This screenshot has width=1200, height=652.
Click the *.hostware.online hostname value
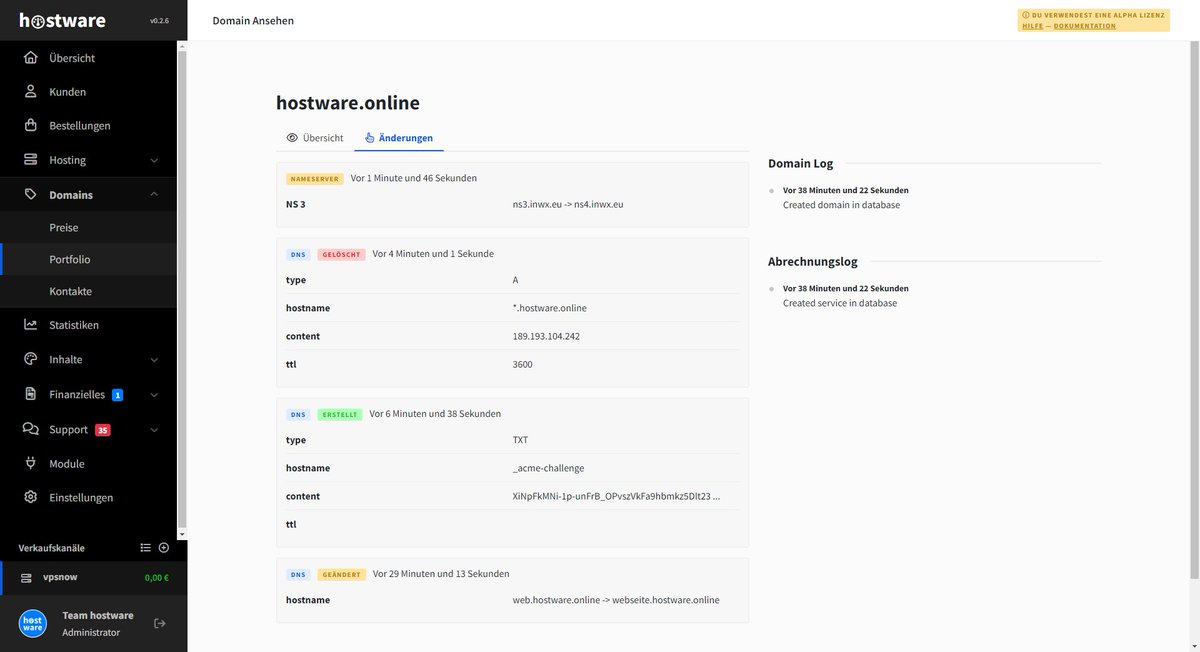(549, 308)
